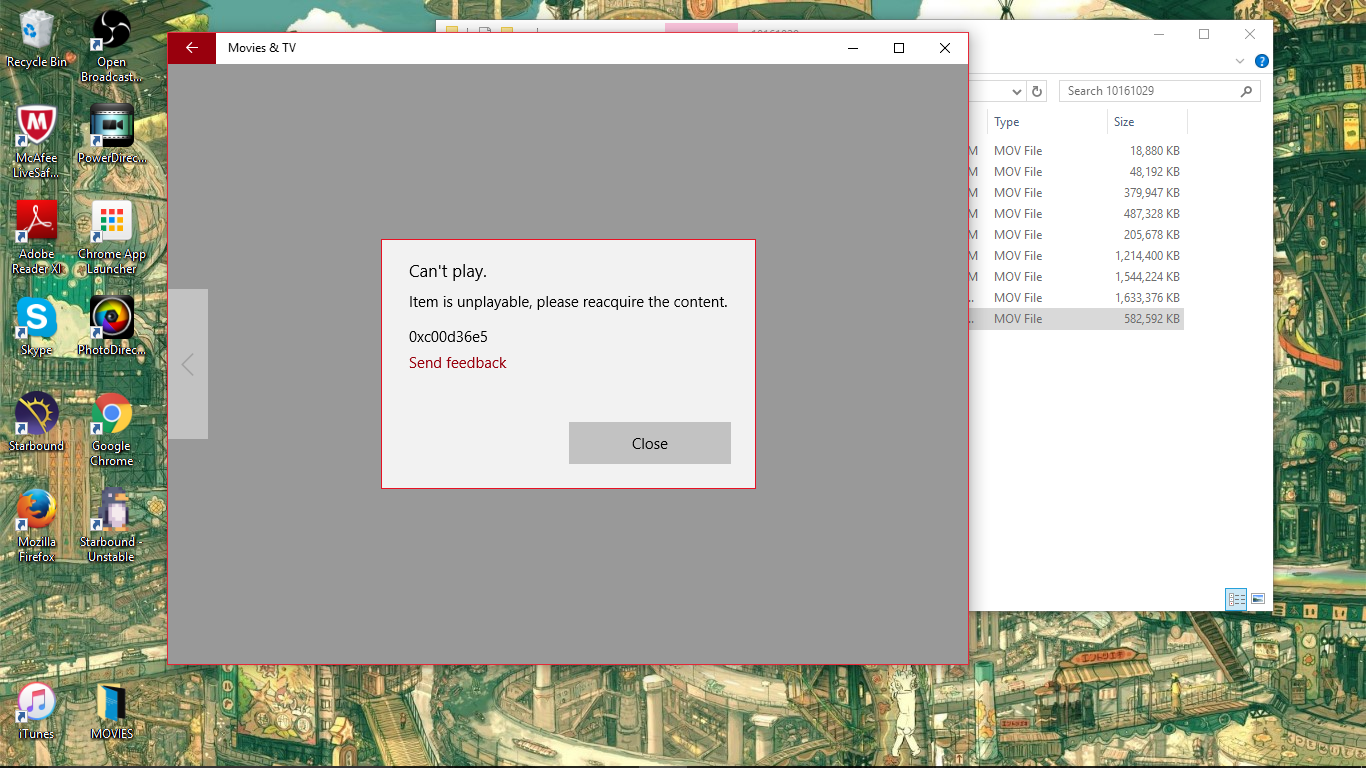
Task: Close the Movies & TV window
Action: pos(944,48)
